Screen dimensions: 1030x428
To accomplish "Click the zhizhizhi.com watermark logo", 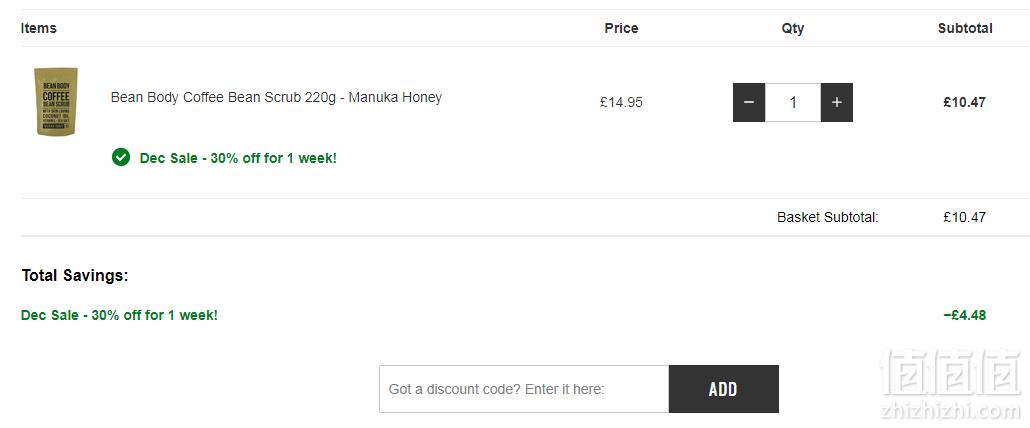I will point(951,386).
